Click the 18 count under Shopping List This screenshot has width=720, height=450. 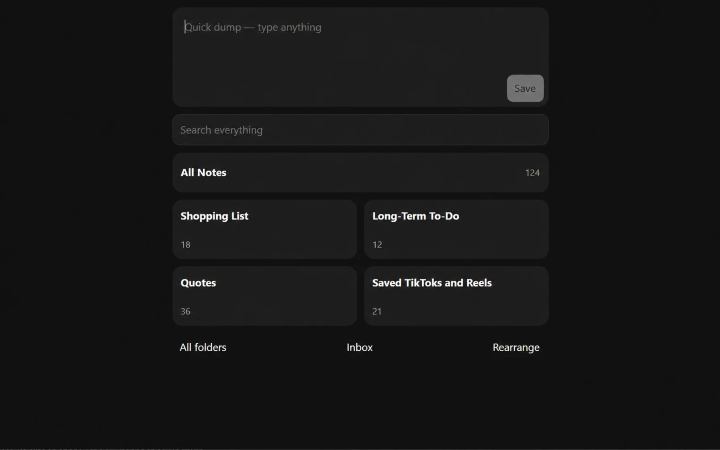tap(186, 245)
